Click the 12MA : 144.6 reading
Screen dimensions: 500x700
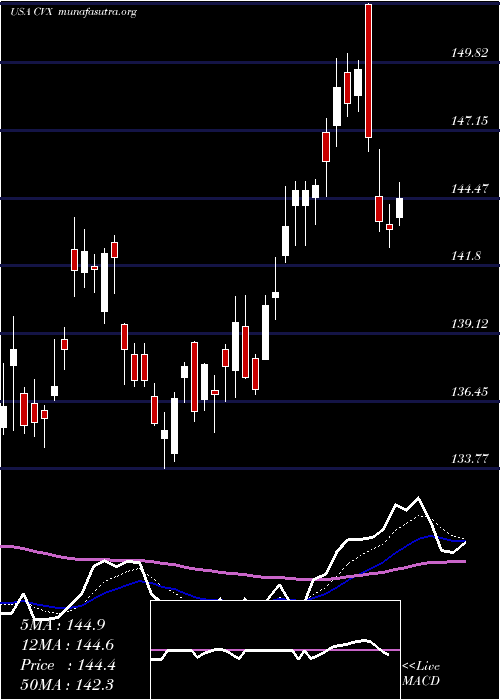pyautogui.click(x=67, y=645)
